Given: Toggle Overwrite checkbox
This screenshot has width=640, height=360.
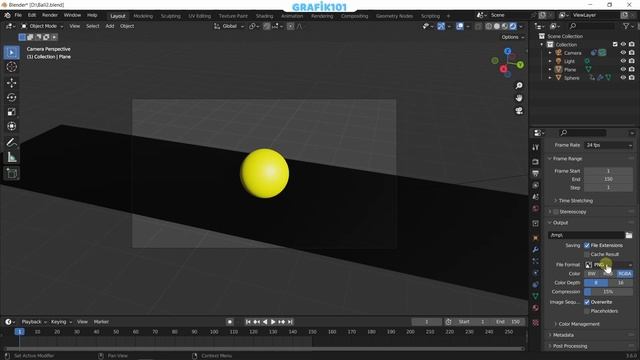Looking at the screenshot, I should (x=587, y=302).
